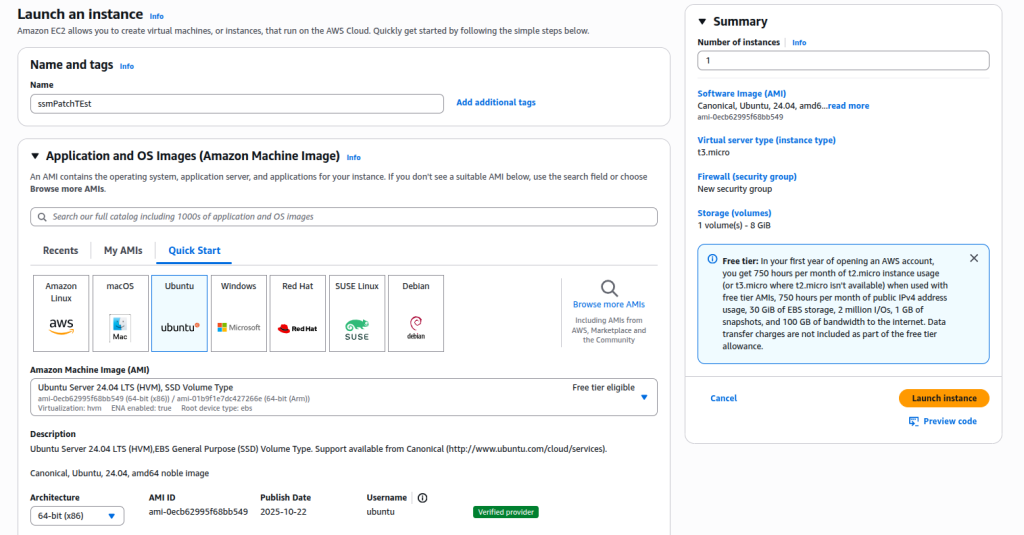The image size is (1024, 535).
Task: Click the Number of instances field
Action: tap(843, 61)
